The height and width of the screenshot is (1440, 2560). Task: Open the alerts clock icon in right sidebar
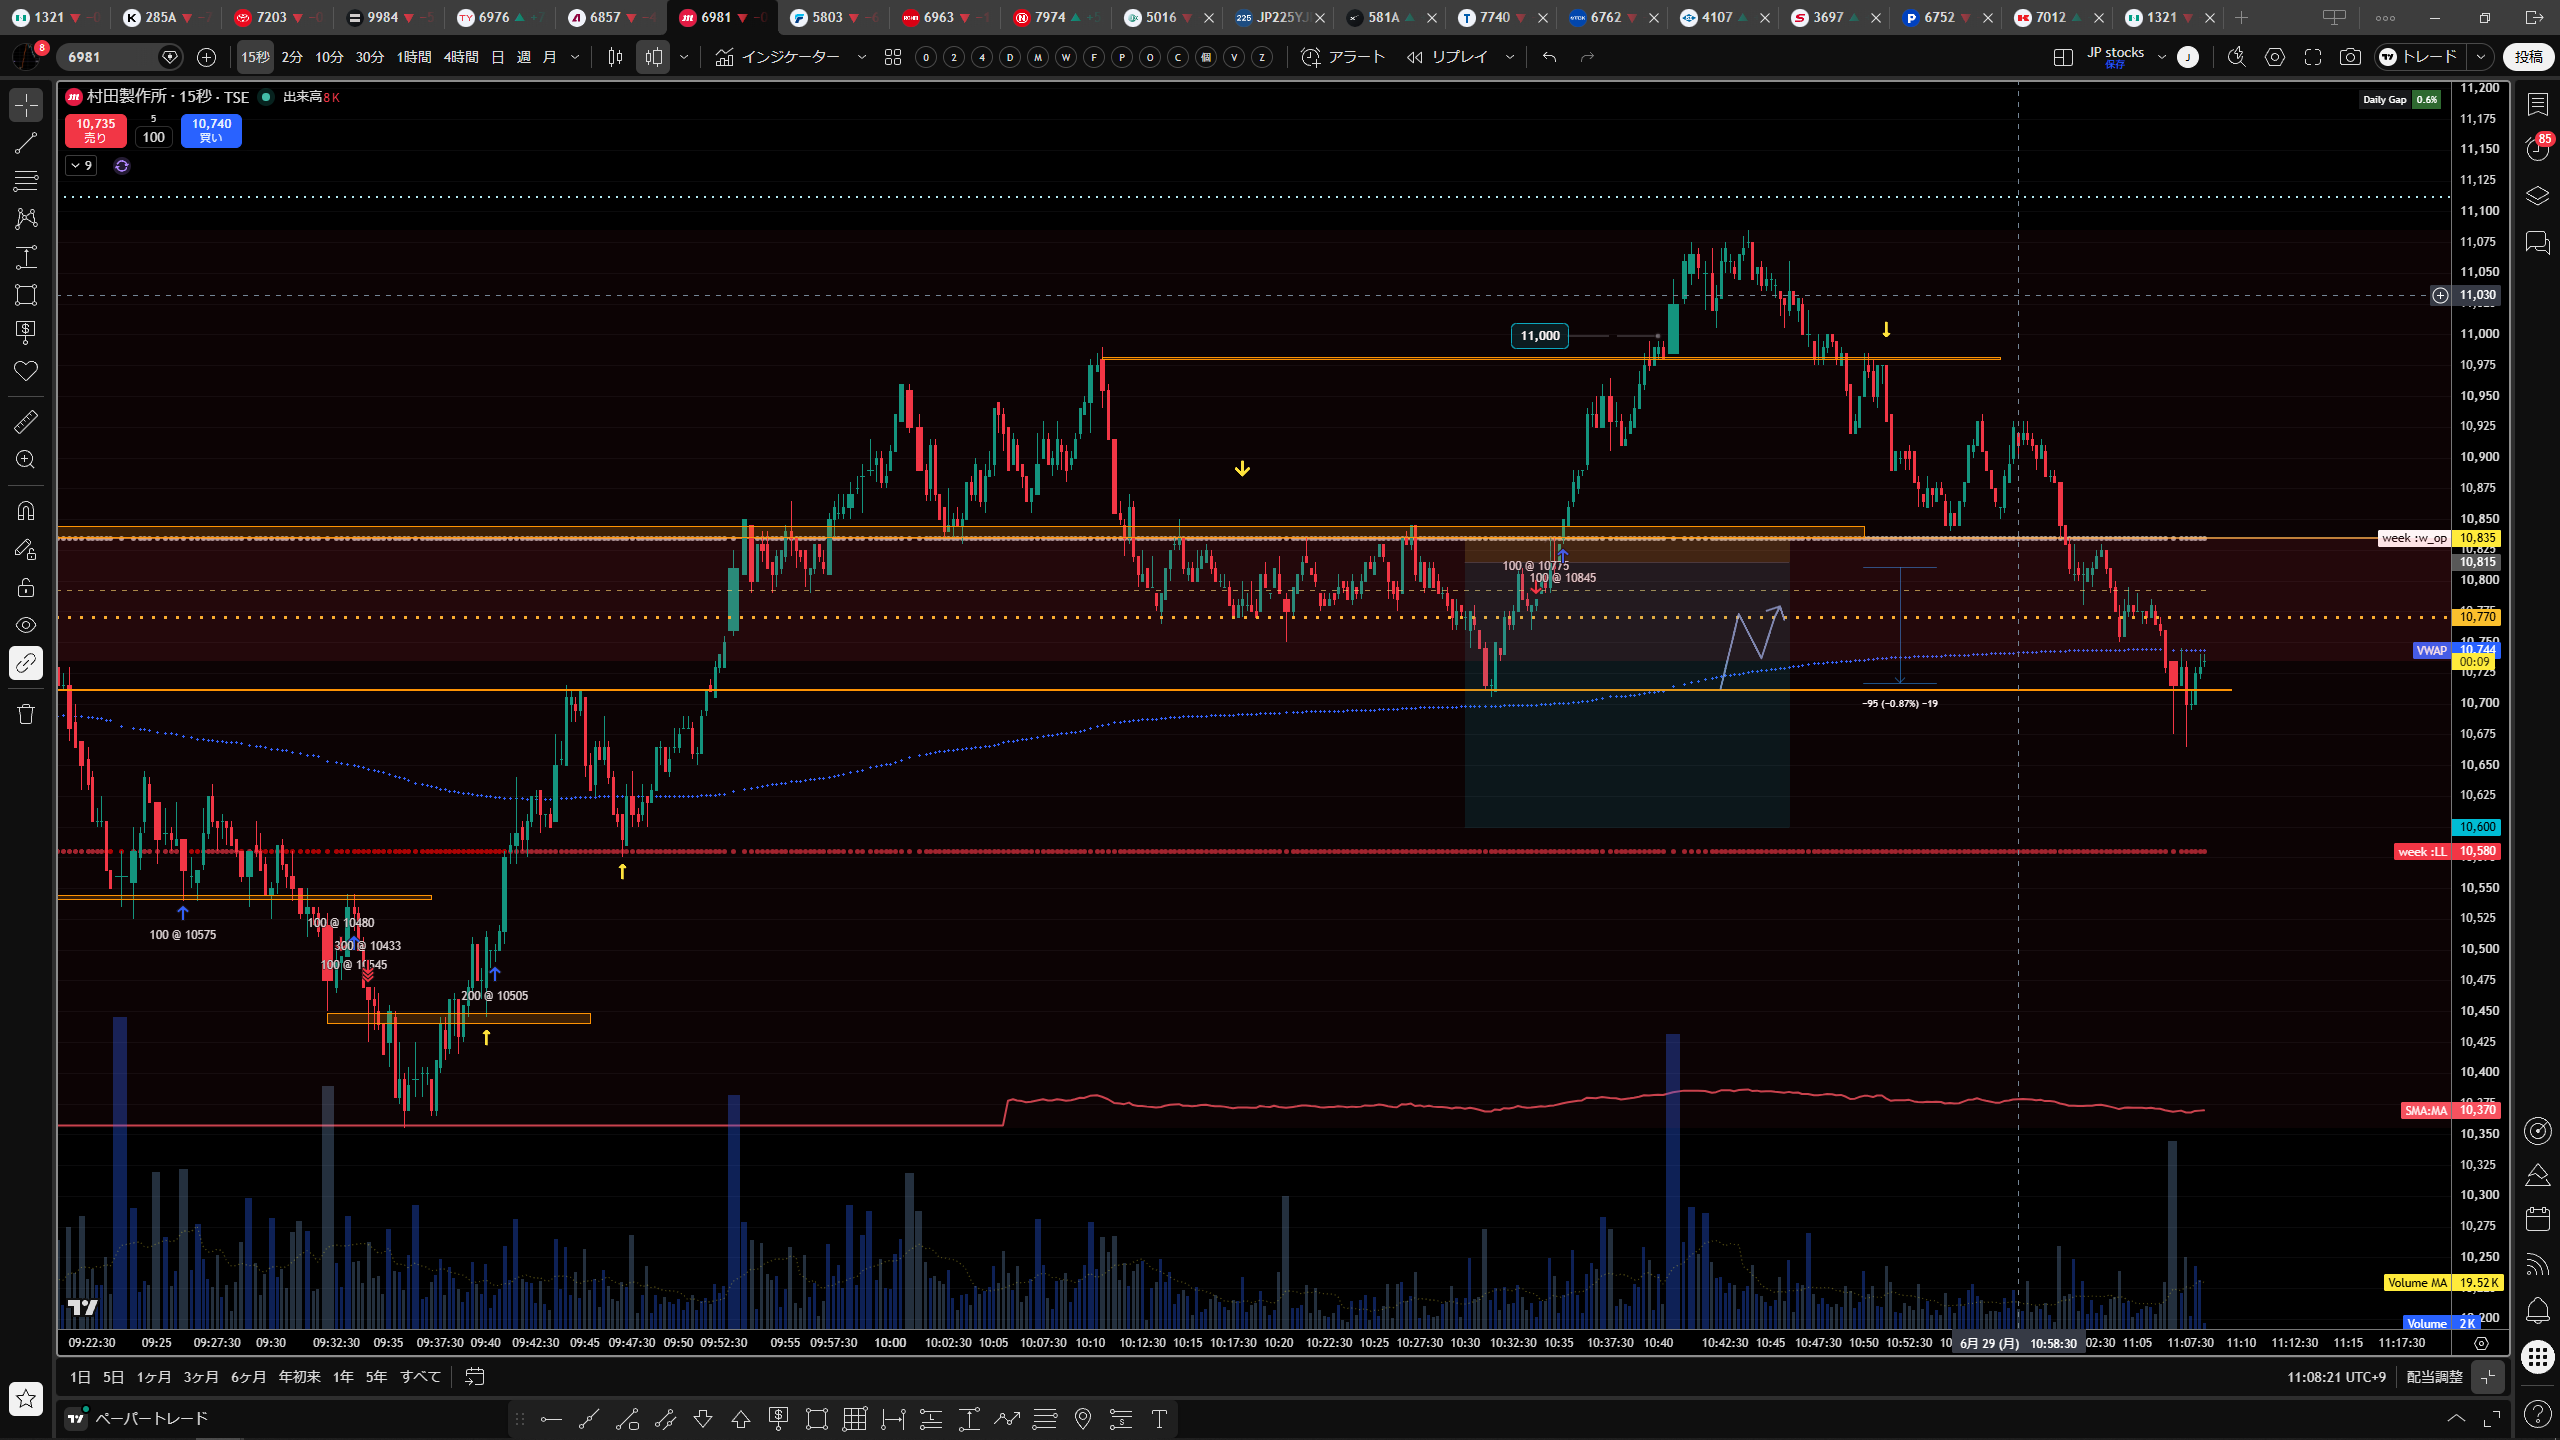(2538, 149)
